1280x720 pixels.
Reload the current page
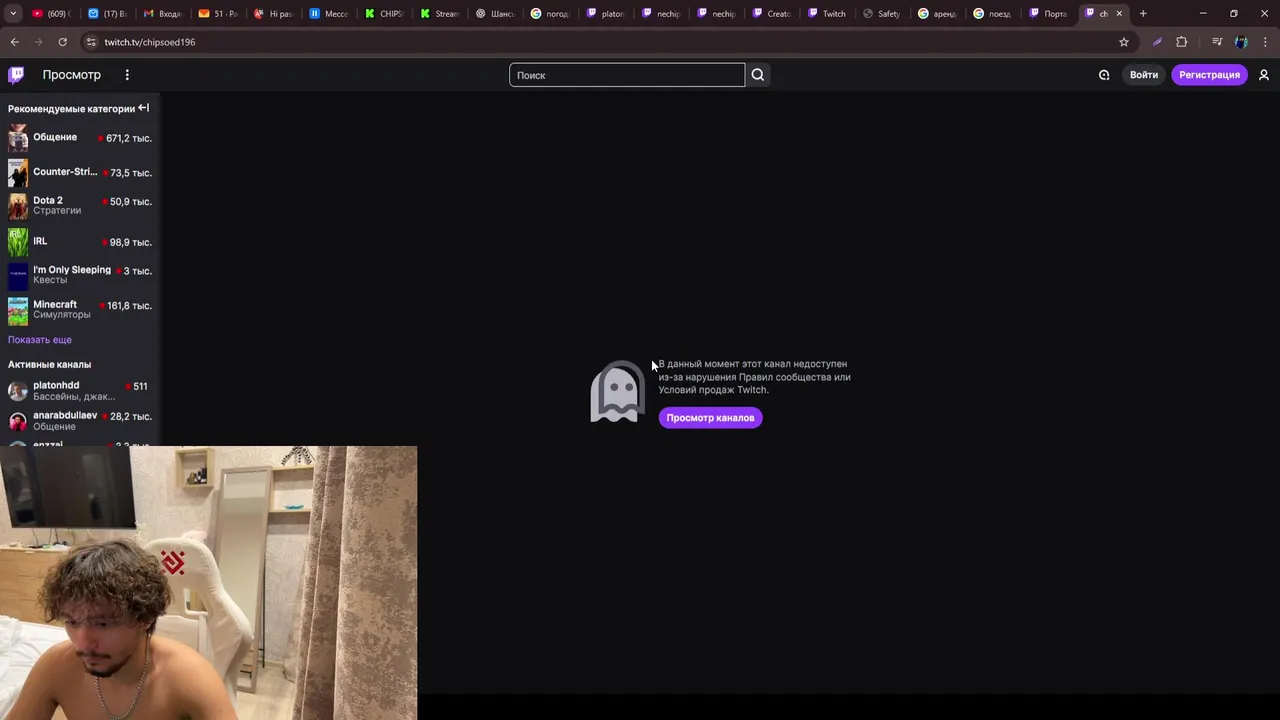(x=62, y=42)
